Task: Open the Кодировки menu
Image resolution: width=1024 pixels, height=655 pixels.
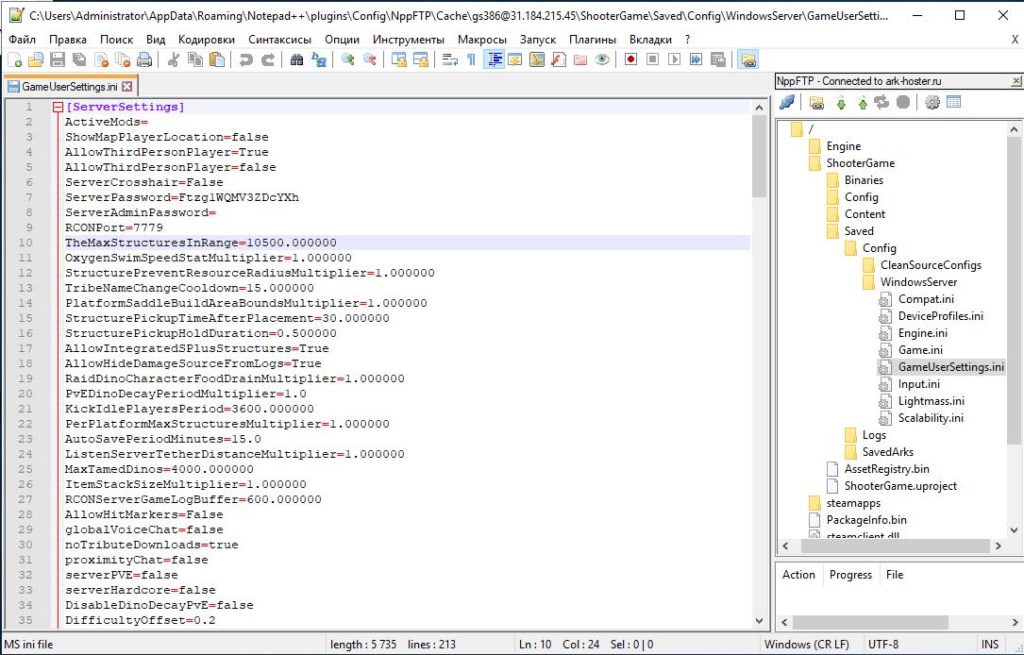Action: [x=206, y=39]
